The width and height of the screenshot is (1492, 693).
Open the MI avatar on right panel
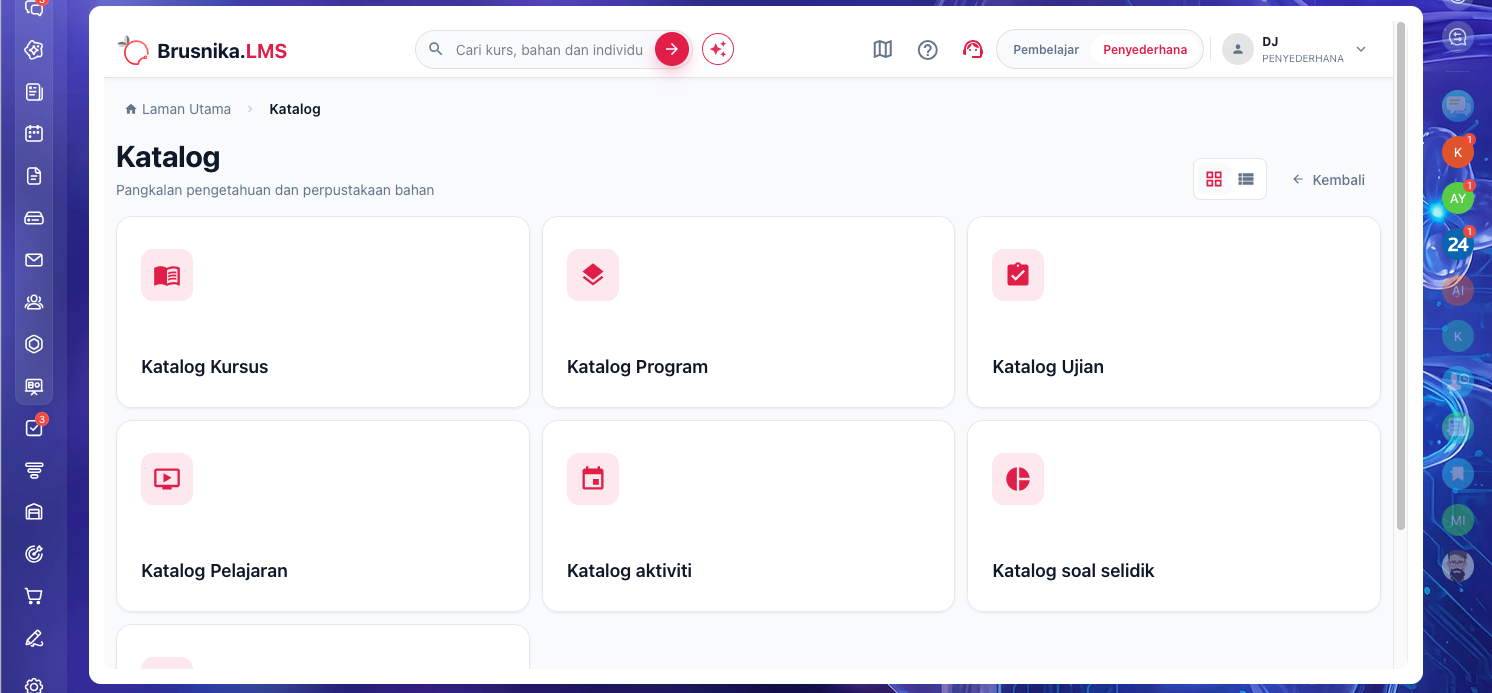tap(1458, 520)
